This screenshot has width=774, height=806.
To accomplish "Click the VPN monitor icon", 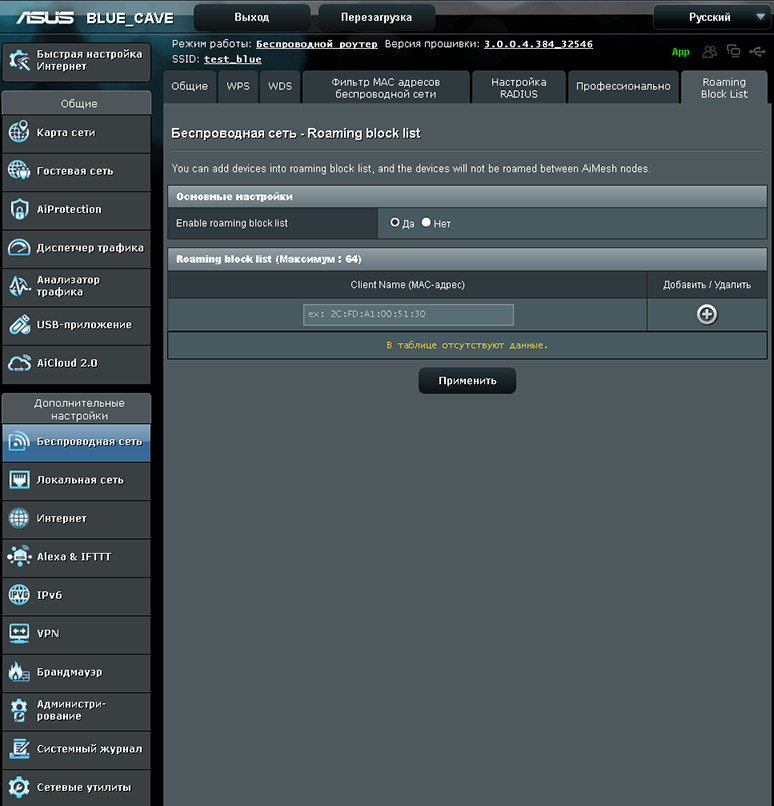I will pyautogui.click(x=19, y=633).
